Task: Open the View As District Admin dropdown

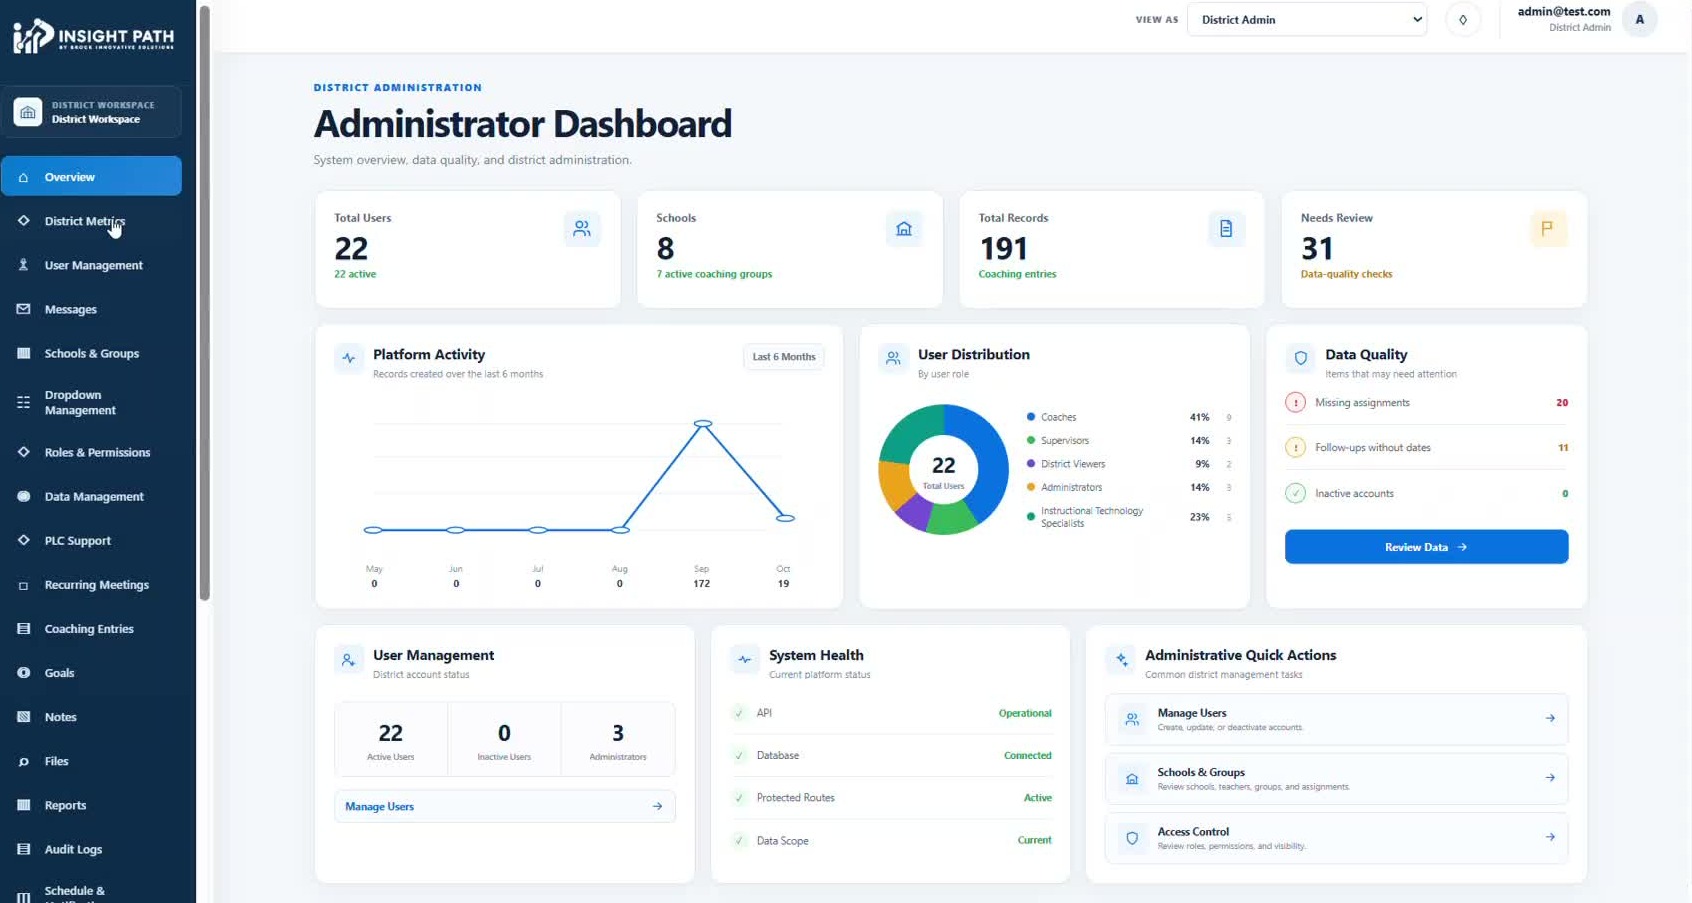Action: 1307,20
